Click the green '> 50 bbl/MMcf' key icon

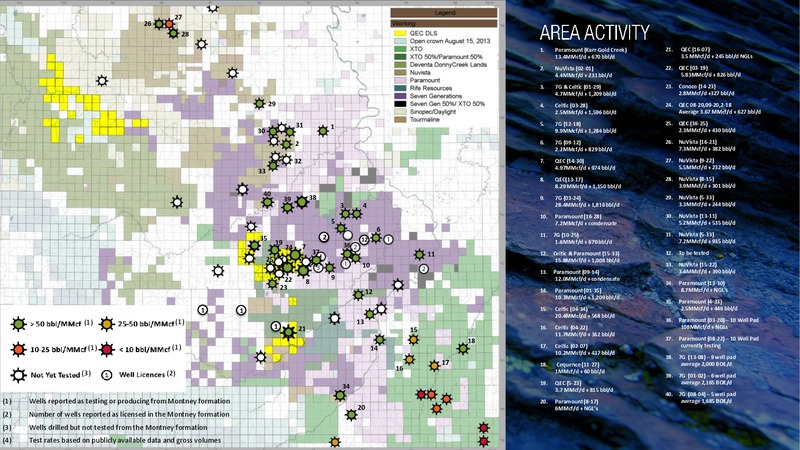coord(18,323)
